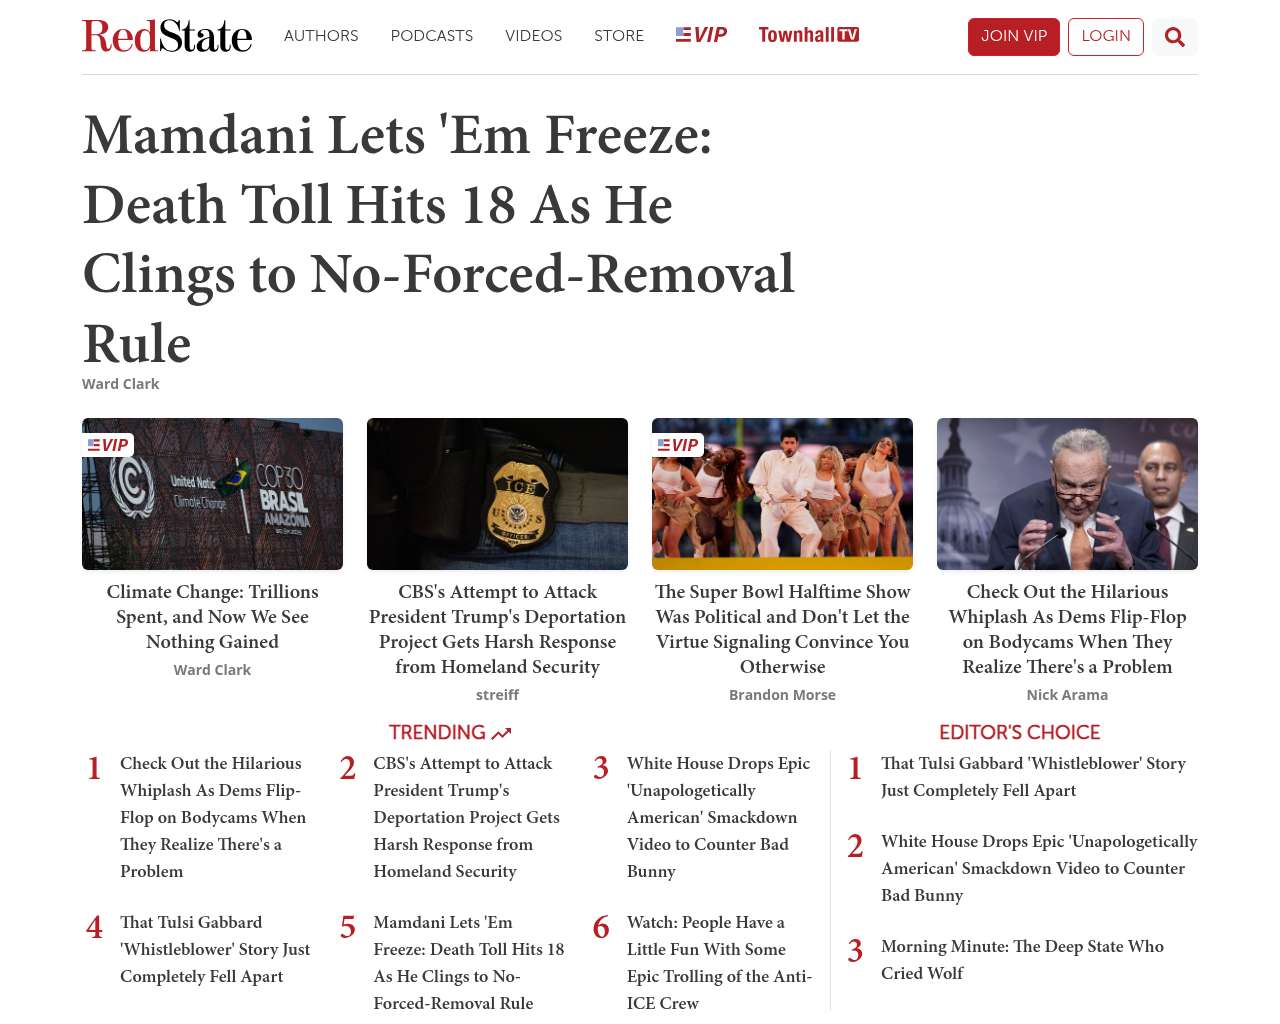Click the LOGIN button

pos(1105,37)
